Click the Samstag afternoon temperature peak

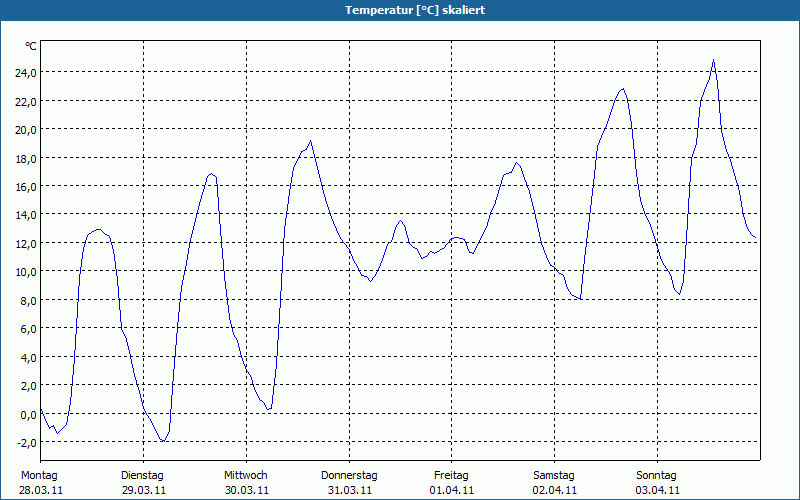(623, 89)
